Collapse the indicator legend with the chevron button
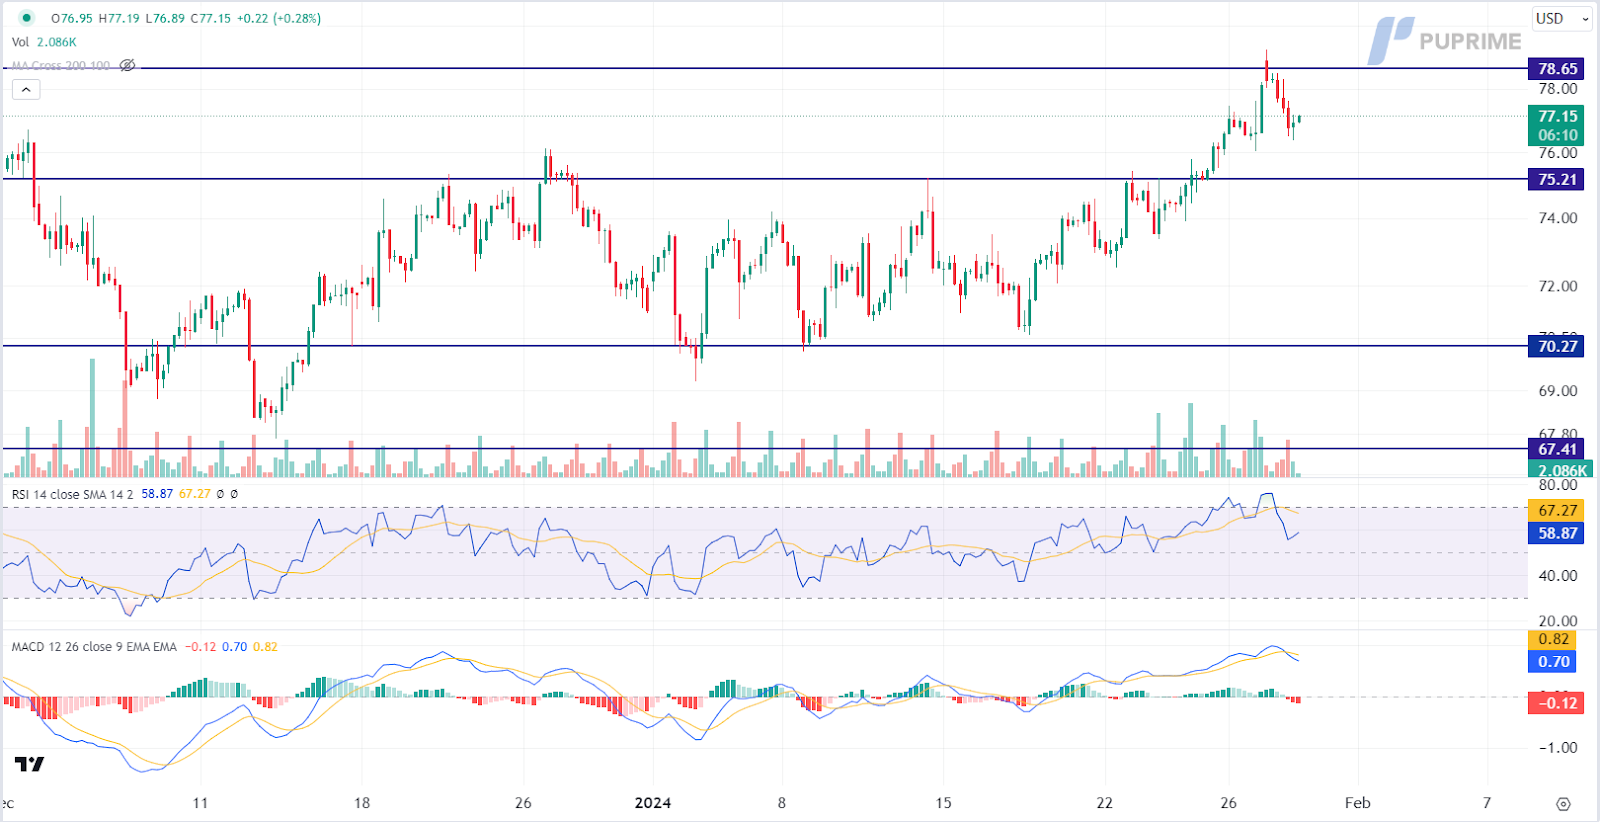This screenshot has height=822, width=1600. coord(26,90)
